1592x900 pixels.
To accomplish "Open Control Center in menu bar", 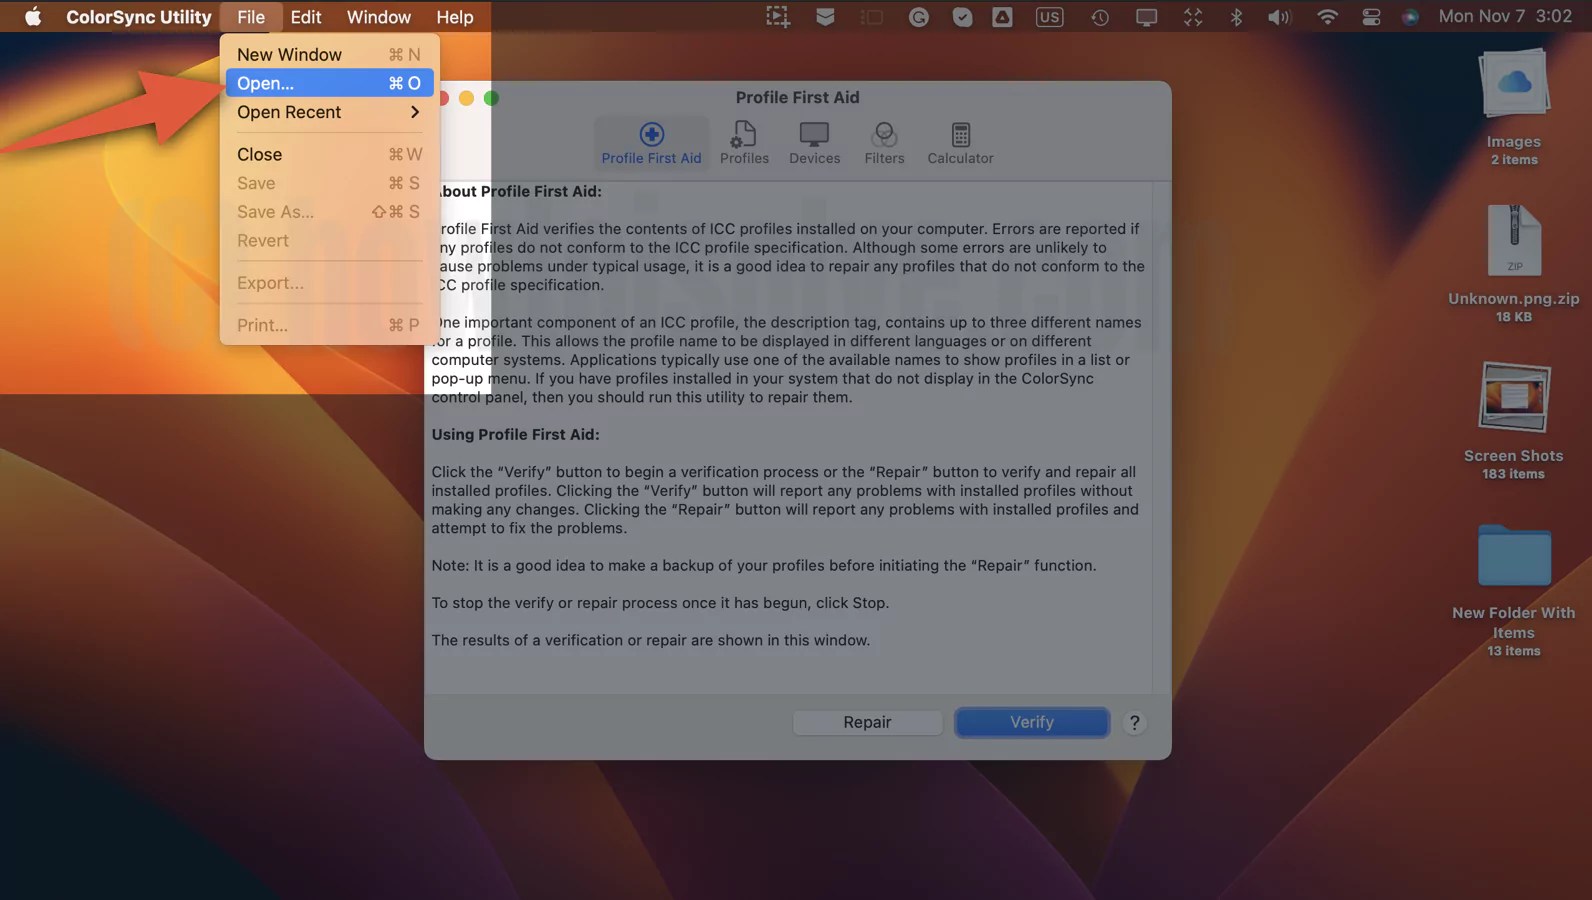I will click(x=1371, y=16).
